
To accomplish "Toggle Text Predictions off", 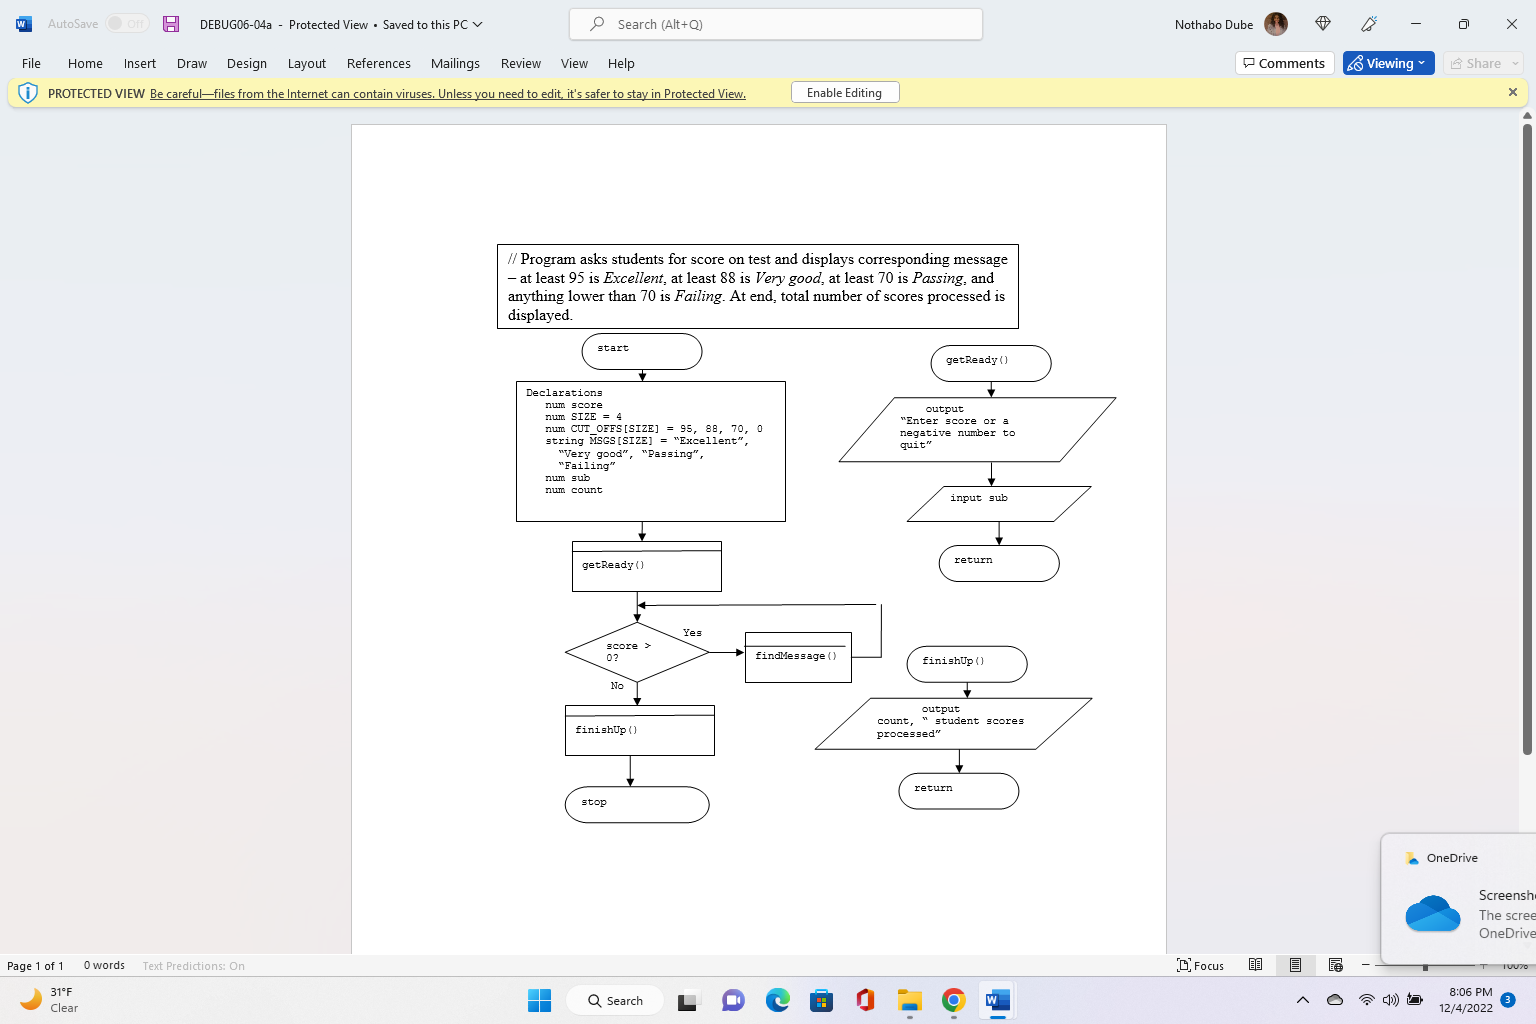I will tap(193, 965).
